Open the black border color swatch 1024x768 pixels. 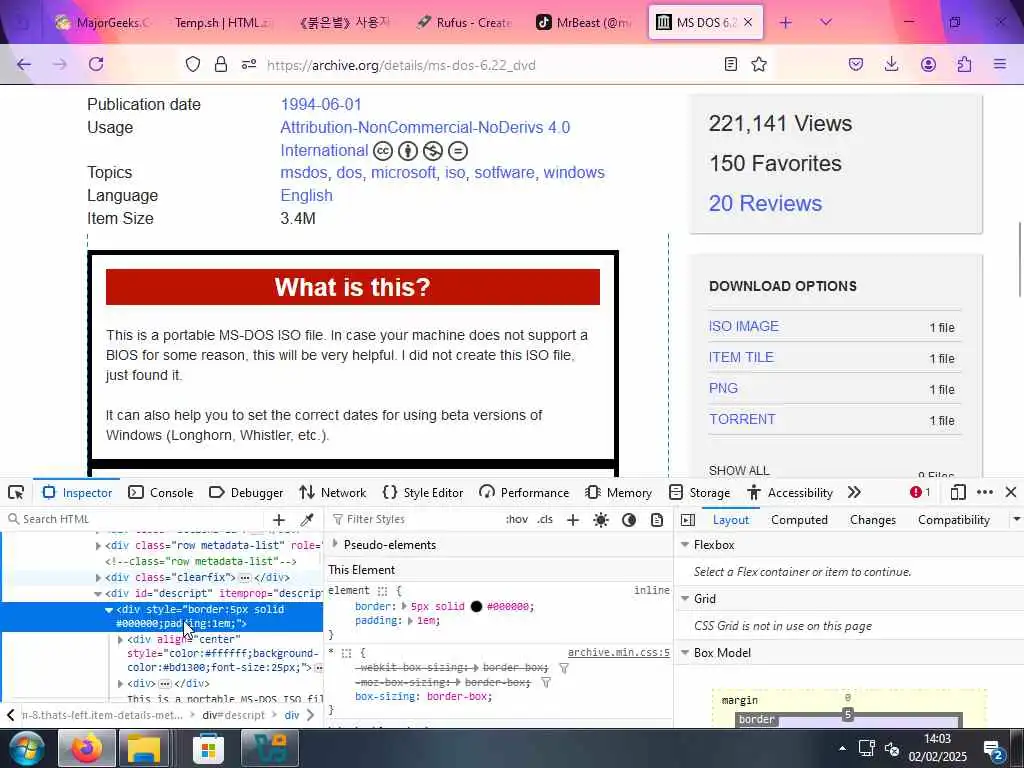point(476,606)
